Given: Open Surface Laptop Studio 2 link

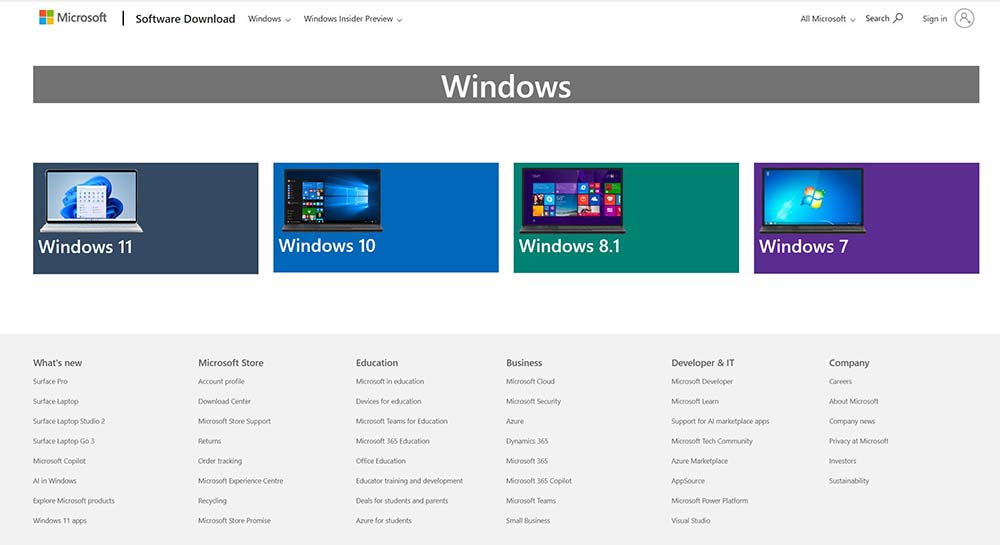Looking at the screenshot, I should 69,421.
